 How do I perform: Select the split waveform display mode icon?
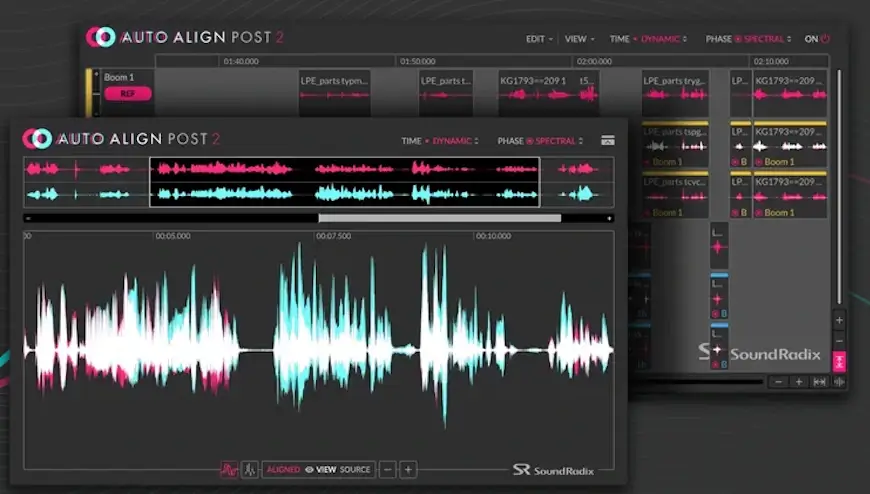(250, 470)
